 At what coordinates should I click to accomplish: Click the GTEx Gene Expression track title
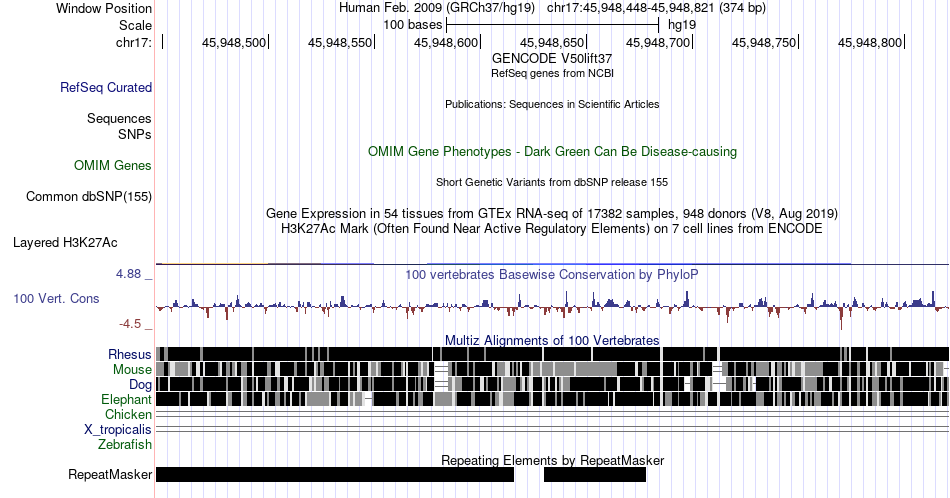coord(552,213)
